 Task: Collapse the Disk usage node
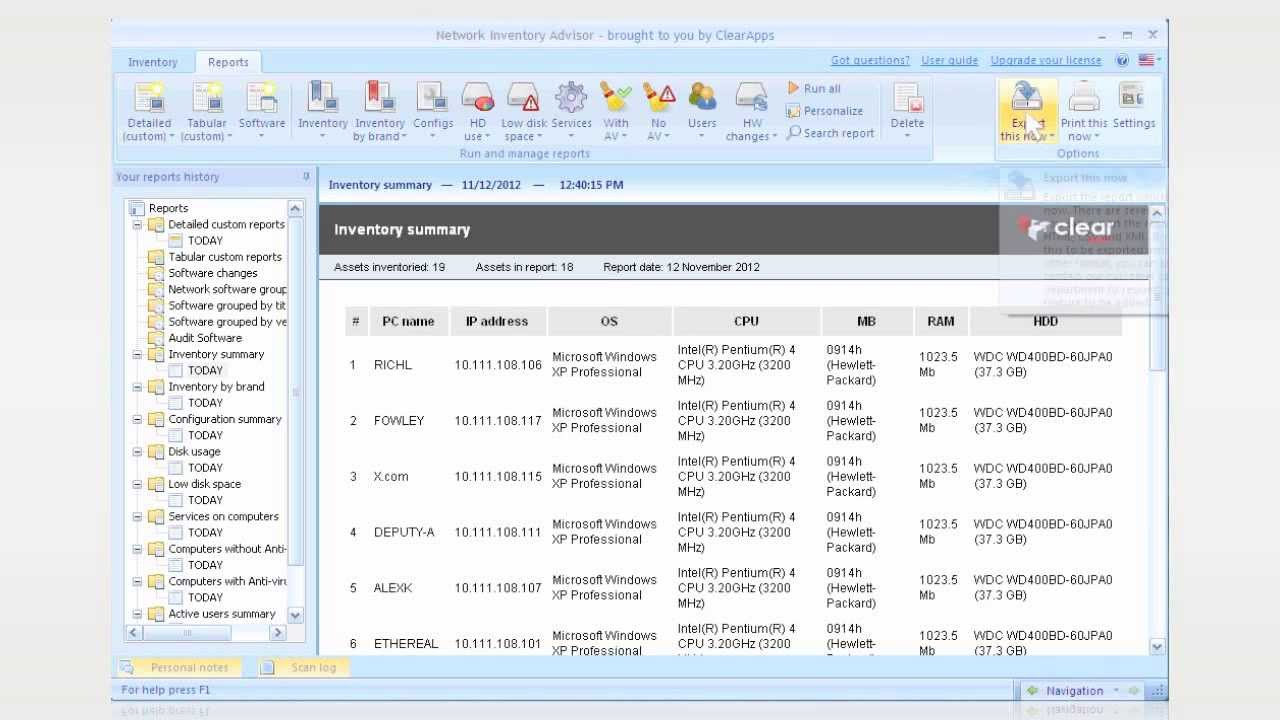tap(138, 451)
